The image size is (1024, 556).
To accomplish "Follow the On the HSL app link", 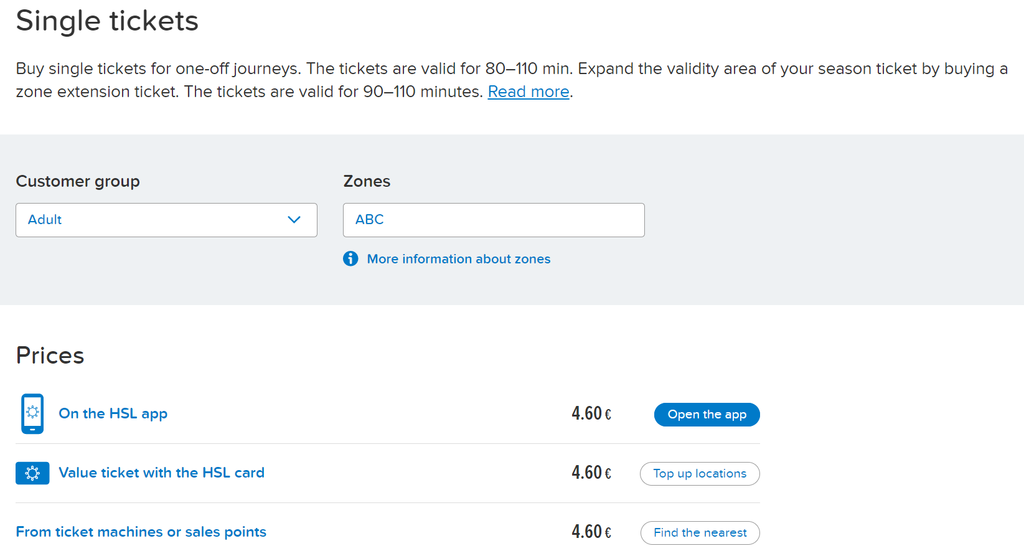I will pyautogui.click(x=113, y=414).
